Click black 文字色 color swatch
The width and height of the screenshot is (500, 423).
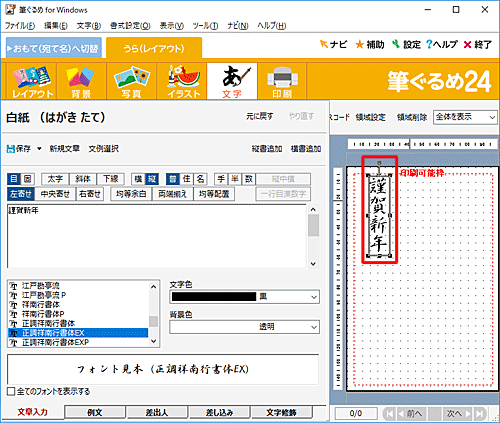coord(214,297)
